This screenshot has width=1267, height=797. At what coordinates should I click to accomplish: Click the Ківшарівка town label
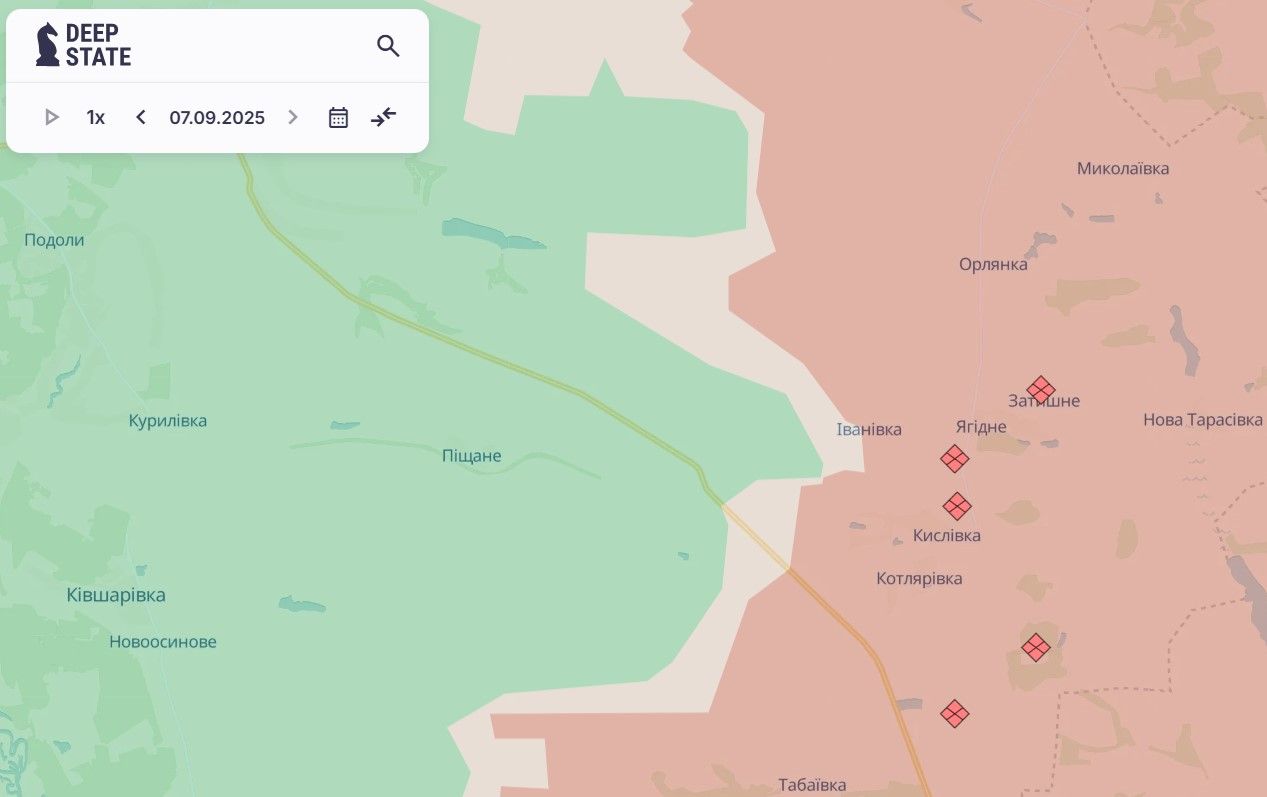[x=116, y=595]
